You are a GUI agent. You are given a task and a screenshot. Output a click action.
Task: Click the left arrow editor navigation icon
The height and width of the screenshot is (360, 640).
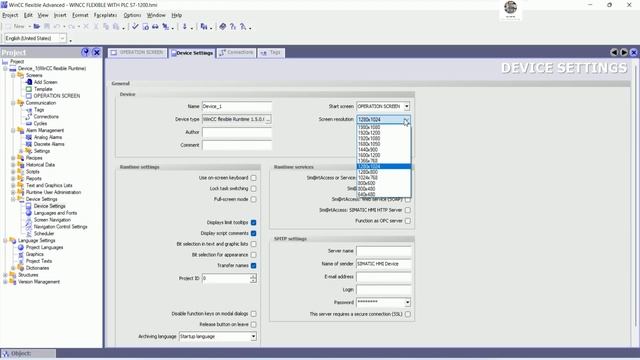coord(614,52)
